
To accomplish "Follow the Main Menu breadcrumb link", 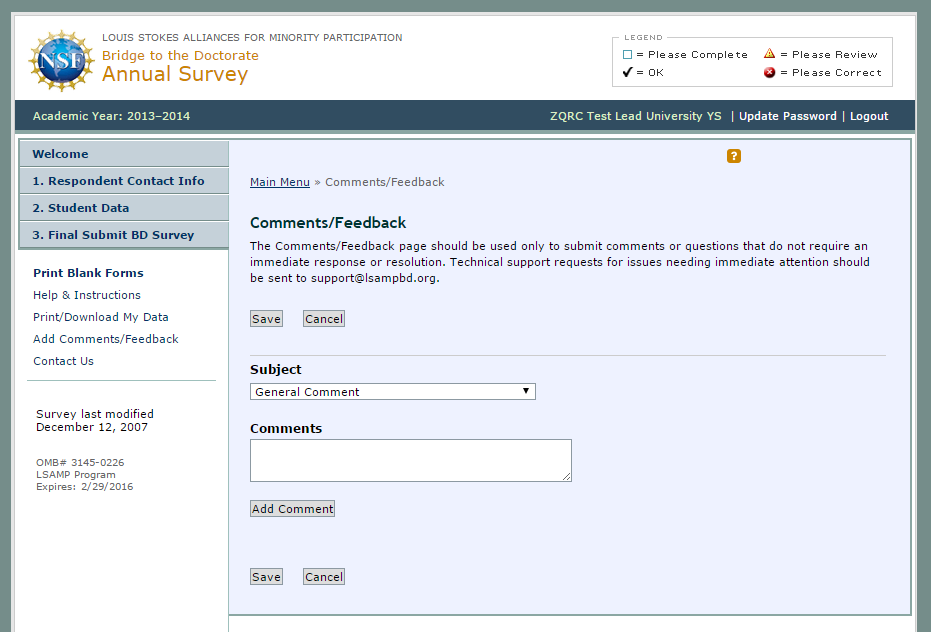I will (x=280, y=182).
